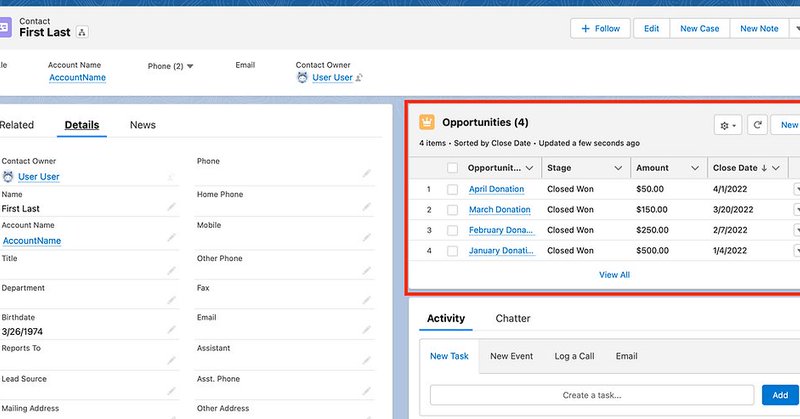Edit the Fax field pencil icon
The image size is (800, 419).
coord(366,300)
